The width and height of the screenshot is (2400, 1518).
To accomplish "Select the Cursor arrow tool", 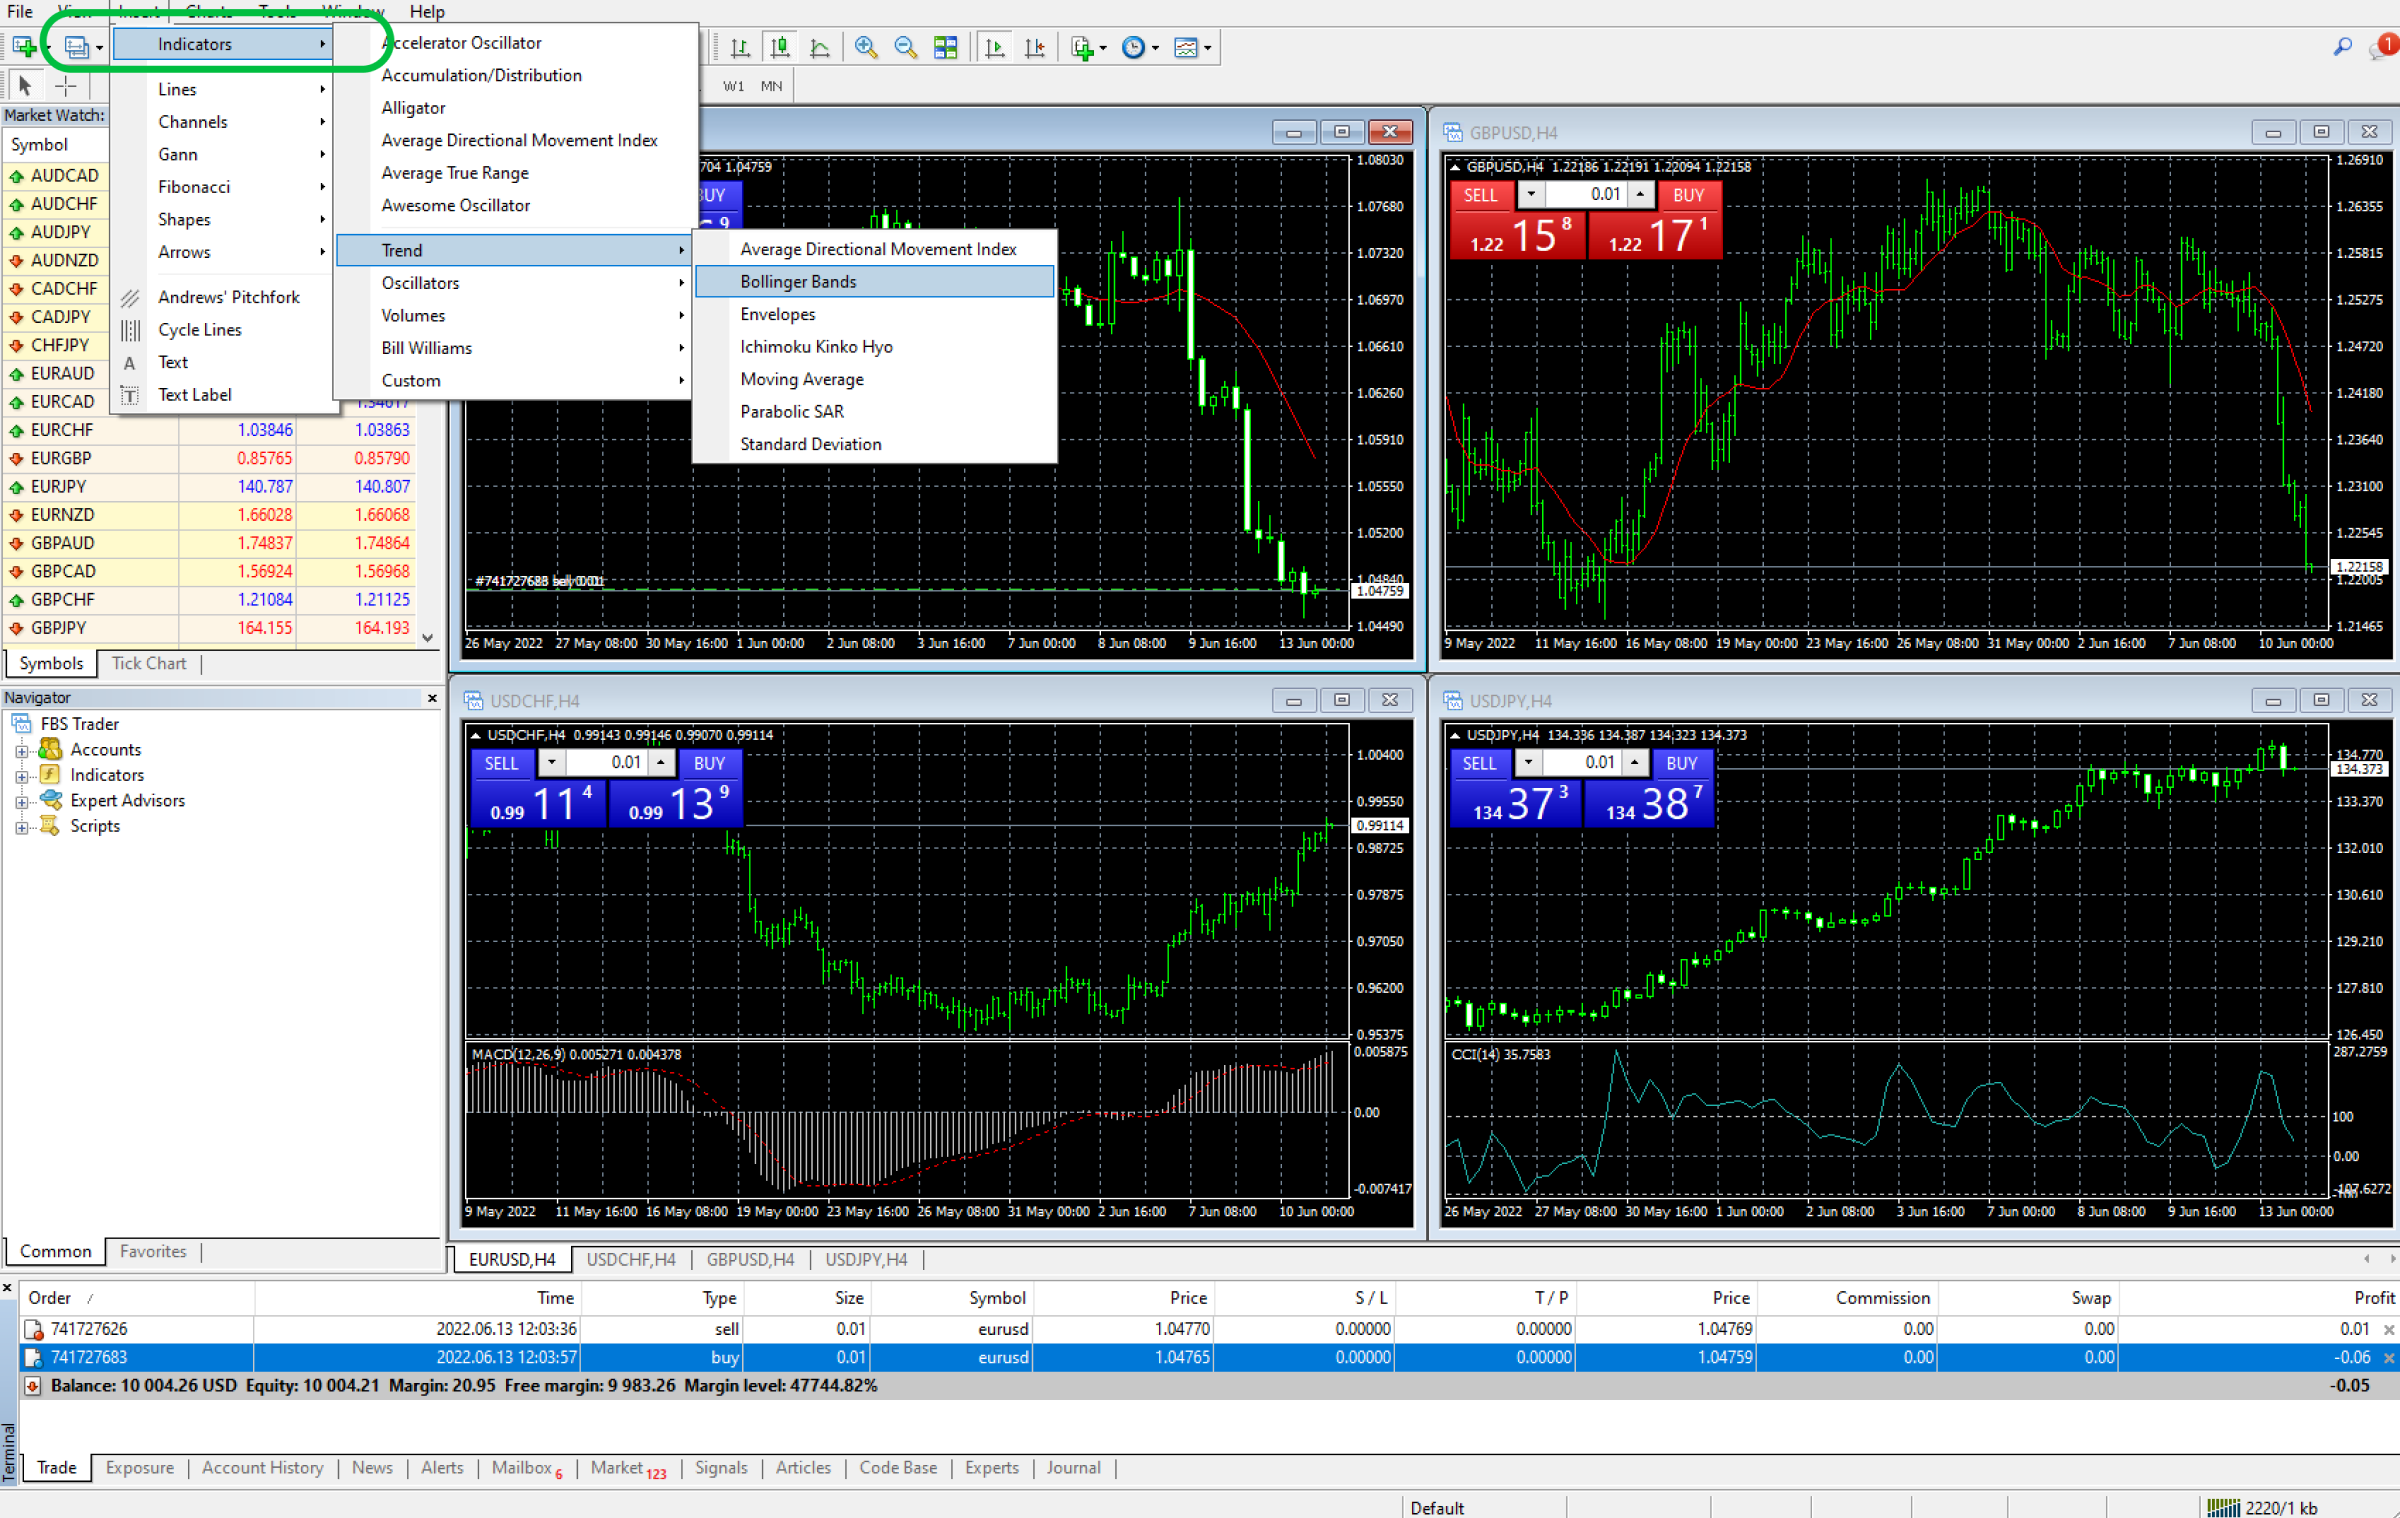I will coord(25,86).
